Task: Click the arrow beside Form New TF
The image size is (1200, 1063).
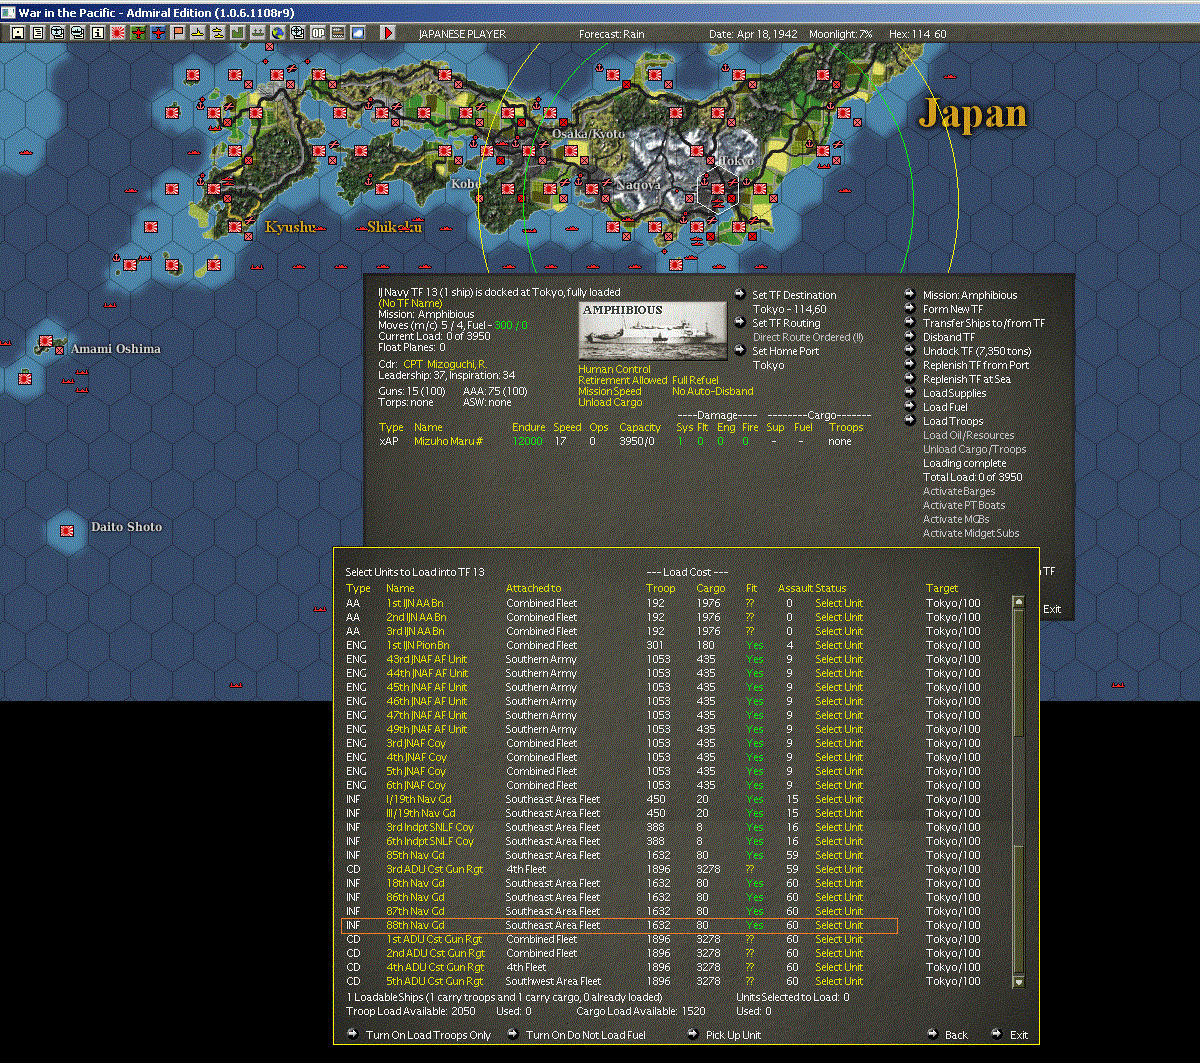Action: click(x=910, y=308)
